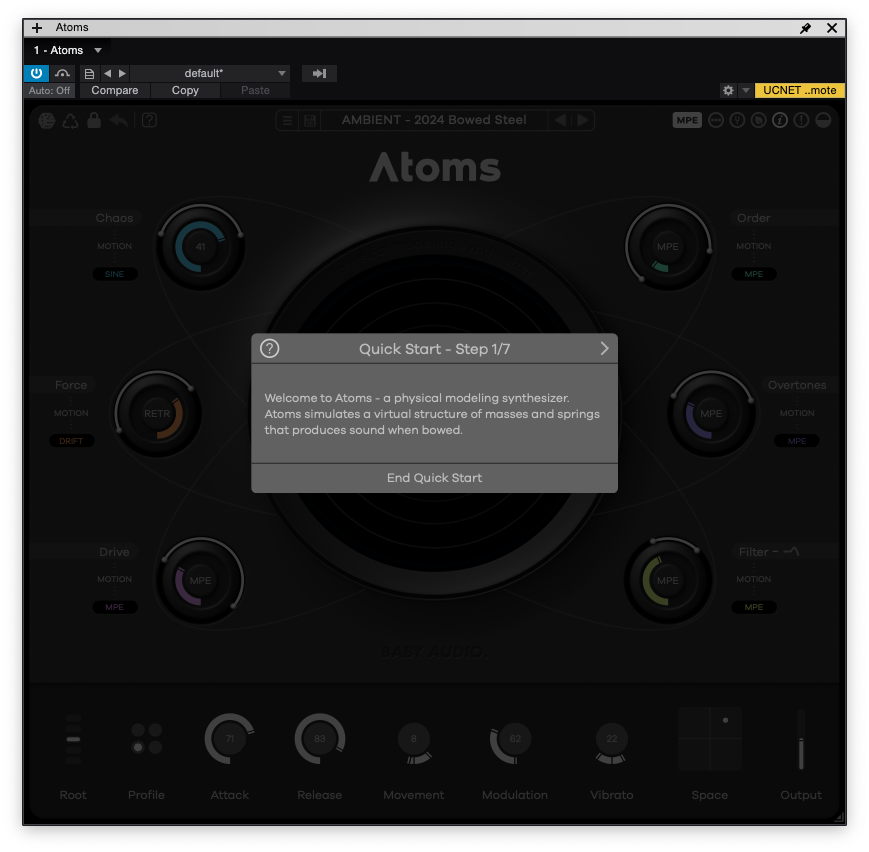Go to previous host preset arrow

point(108,73)
